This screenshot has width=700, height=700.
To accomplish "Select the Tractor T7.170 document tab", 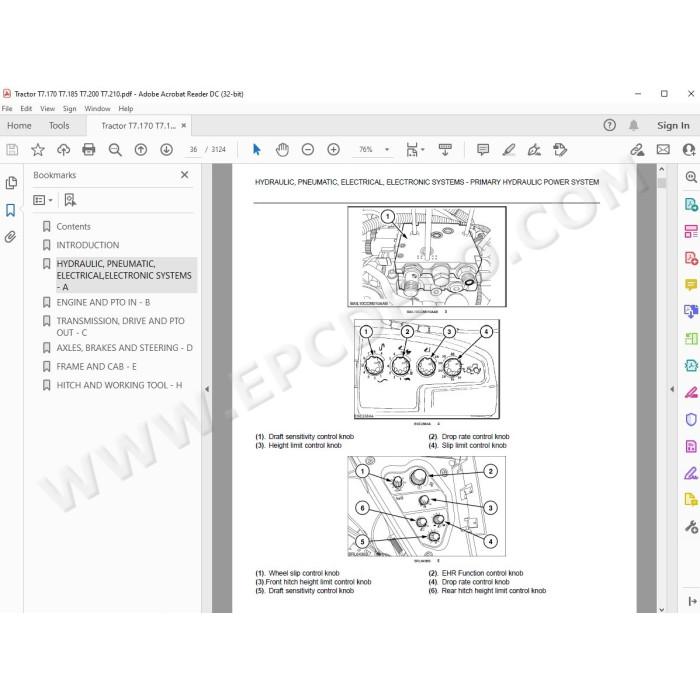I will tap(138, 126).
